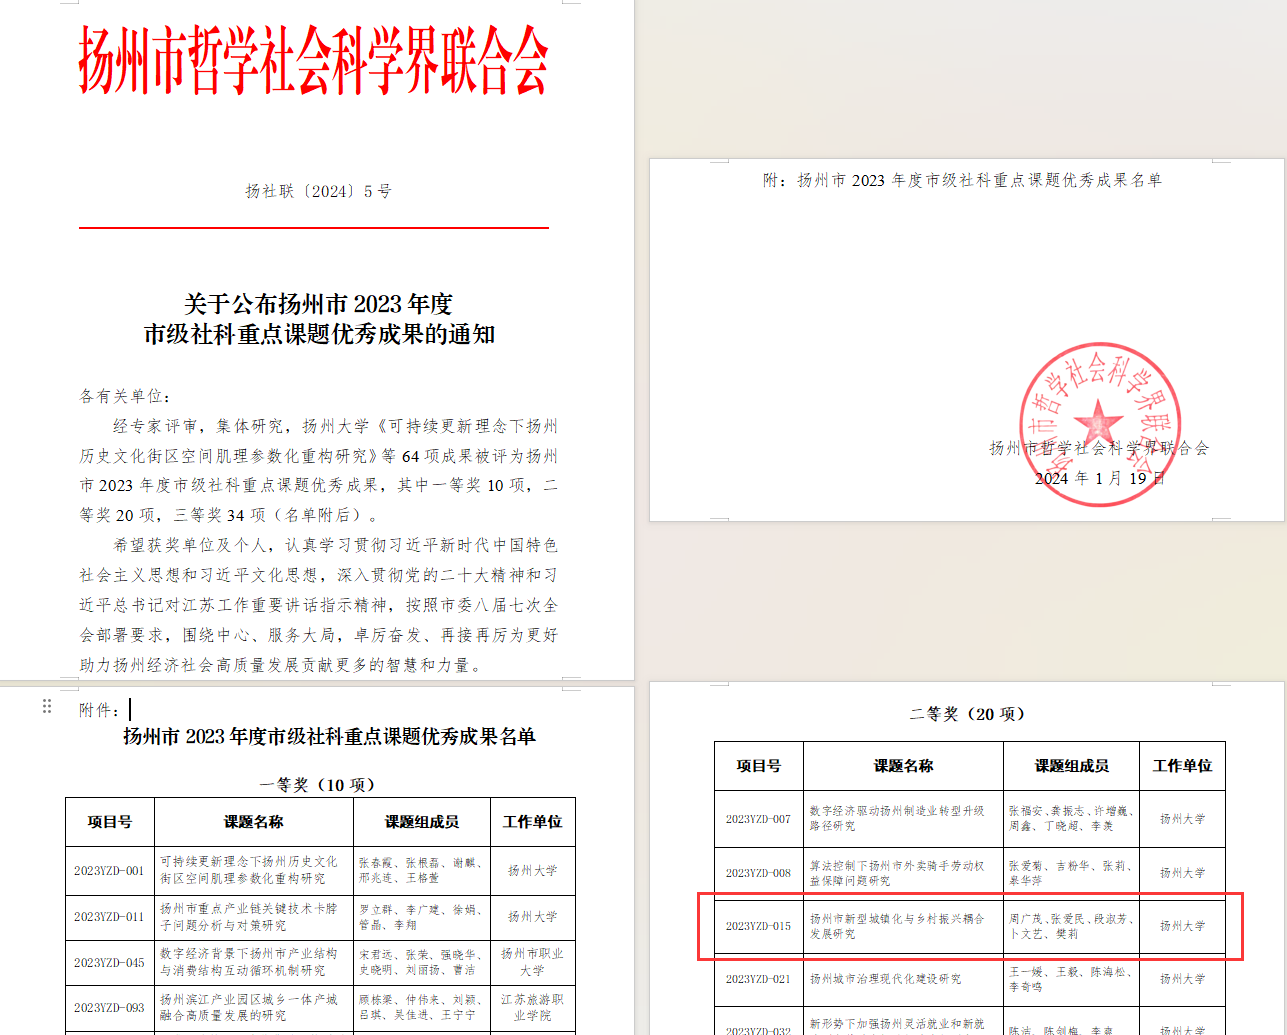Click project number cell 2023YZD-015
The image size is (1287, 1035).
(758, 926)
